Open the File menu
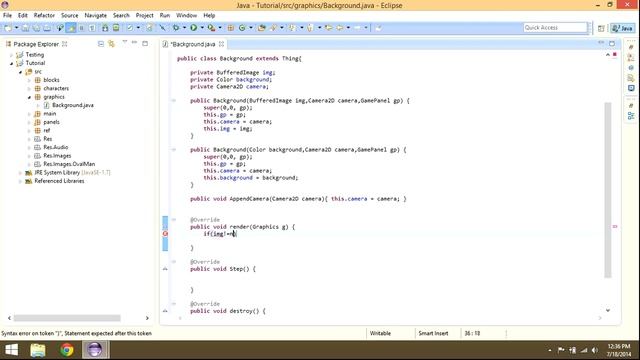The image size is (640, 360). (x=7, y=16)
